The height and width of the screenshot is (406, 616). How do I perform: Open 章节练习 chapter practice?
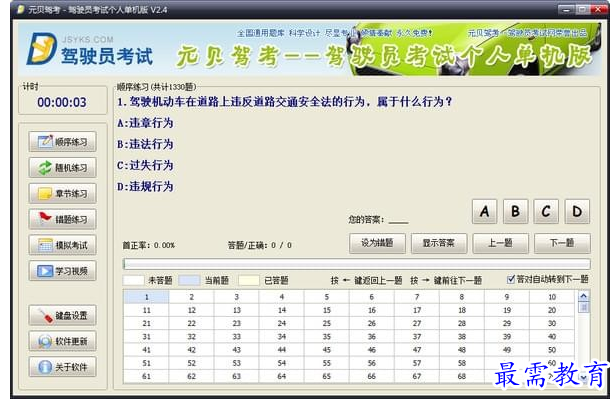[x=62, y=194]
